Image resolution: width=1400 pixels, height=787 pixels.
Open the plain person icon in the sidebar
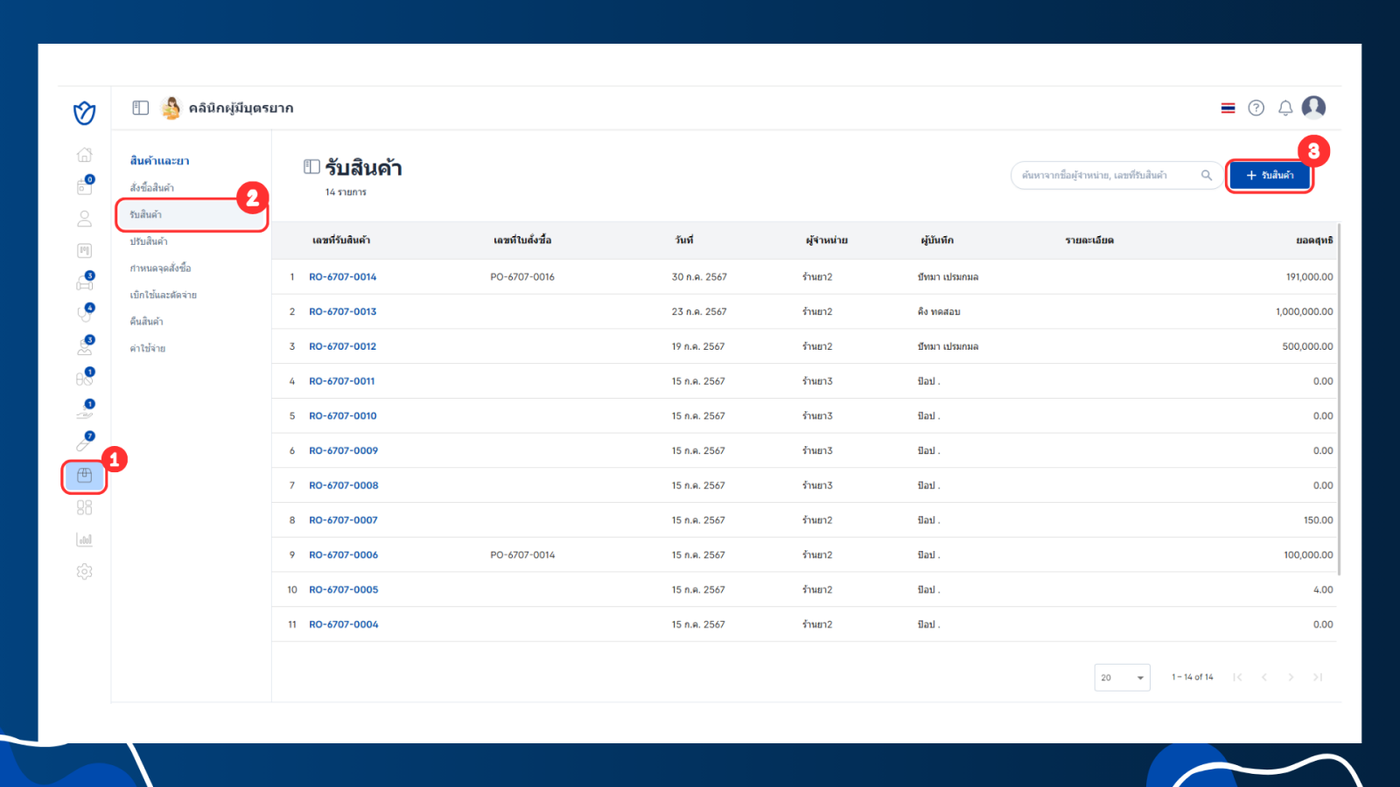84,219
